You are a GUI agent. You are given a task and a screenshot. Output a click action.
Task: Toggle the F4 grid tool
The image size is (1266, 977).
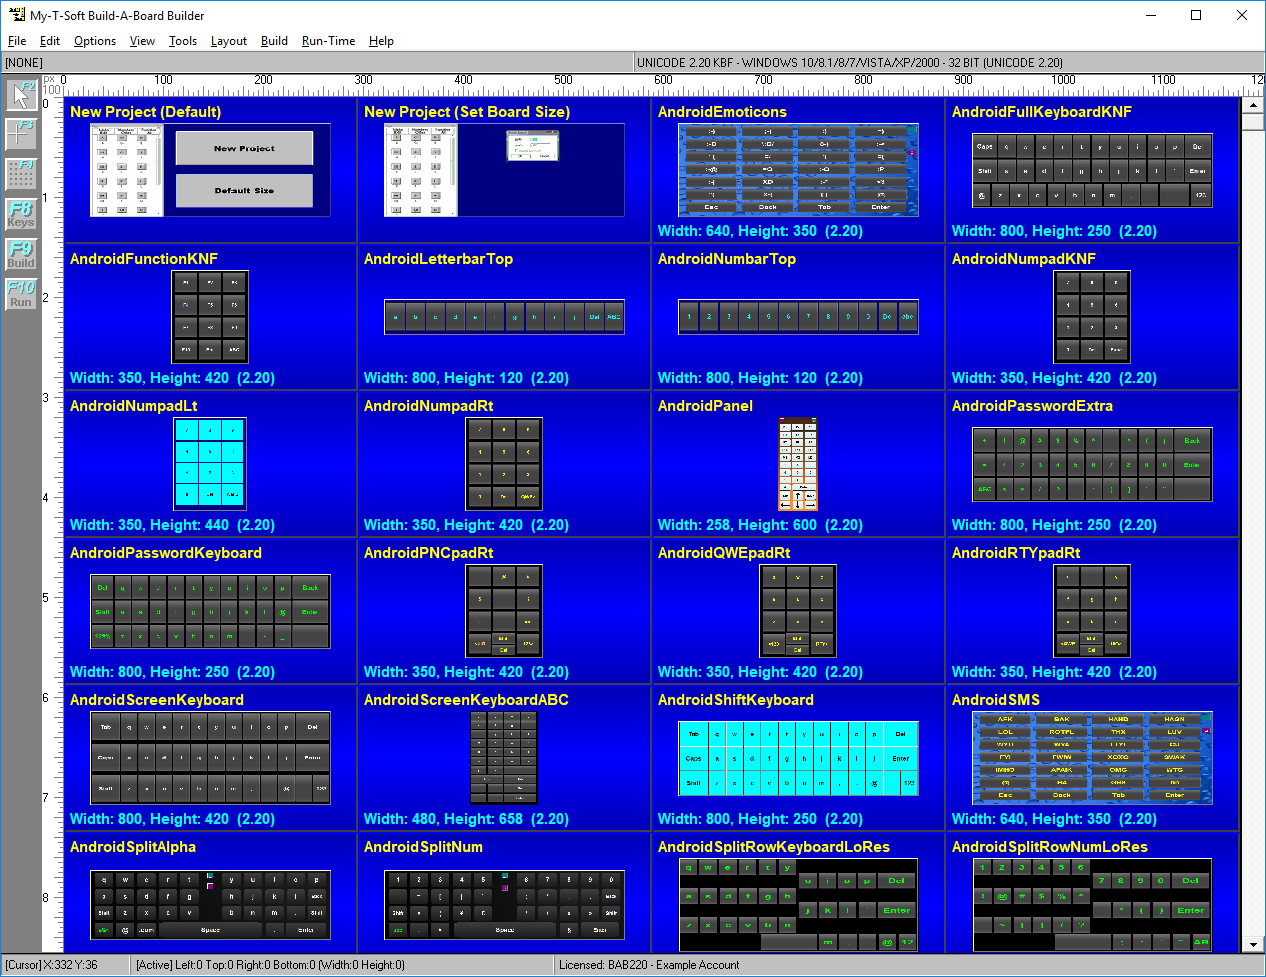(21, 173)
